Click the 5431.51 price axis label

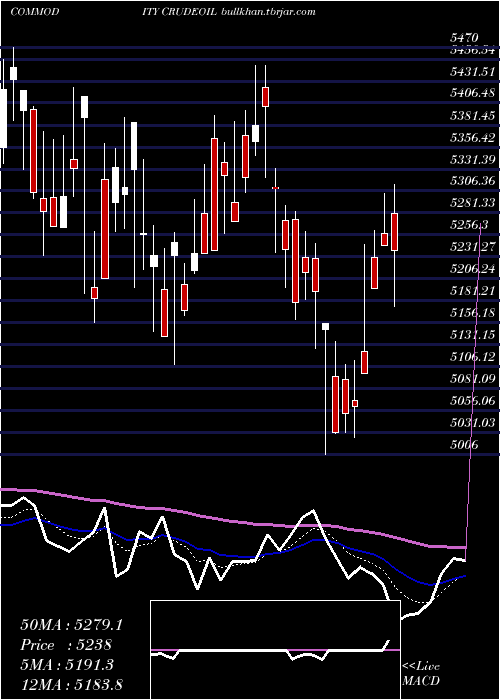[473, 71]
